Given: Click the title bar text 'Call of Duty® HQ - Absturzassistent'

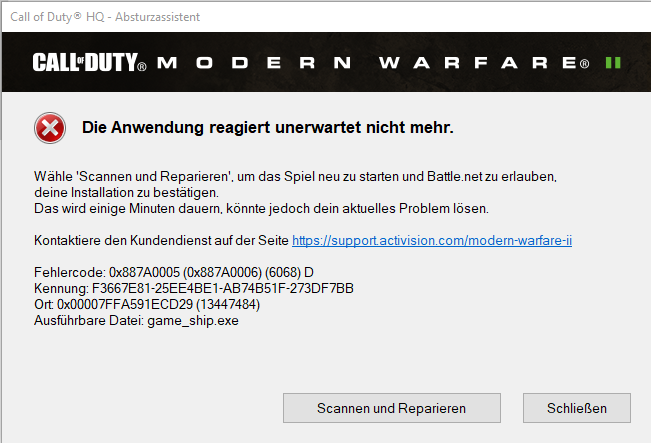Looking at the screenshot, I should (x=105, y=17).
